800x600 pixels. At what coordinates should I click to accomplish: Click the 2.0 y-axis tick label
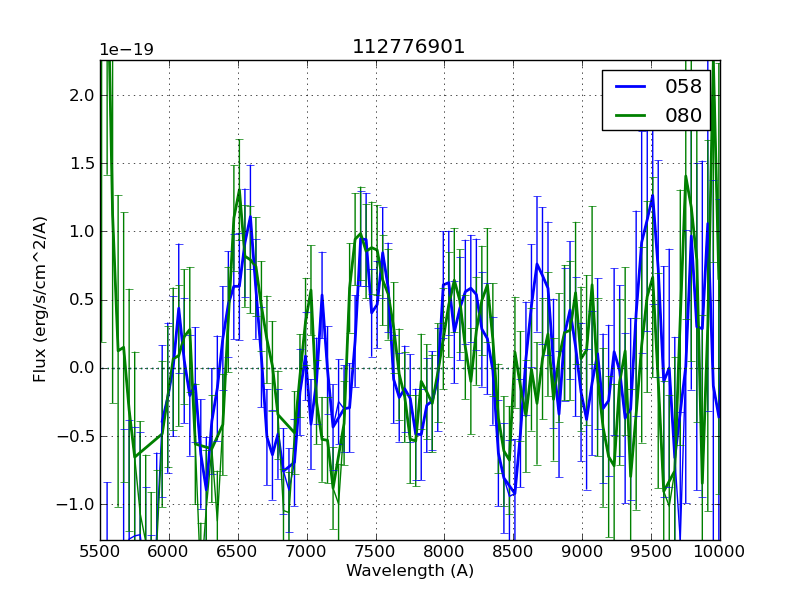pos(81,96)
